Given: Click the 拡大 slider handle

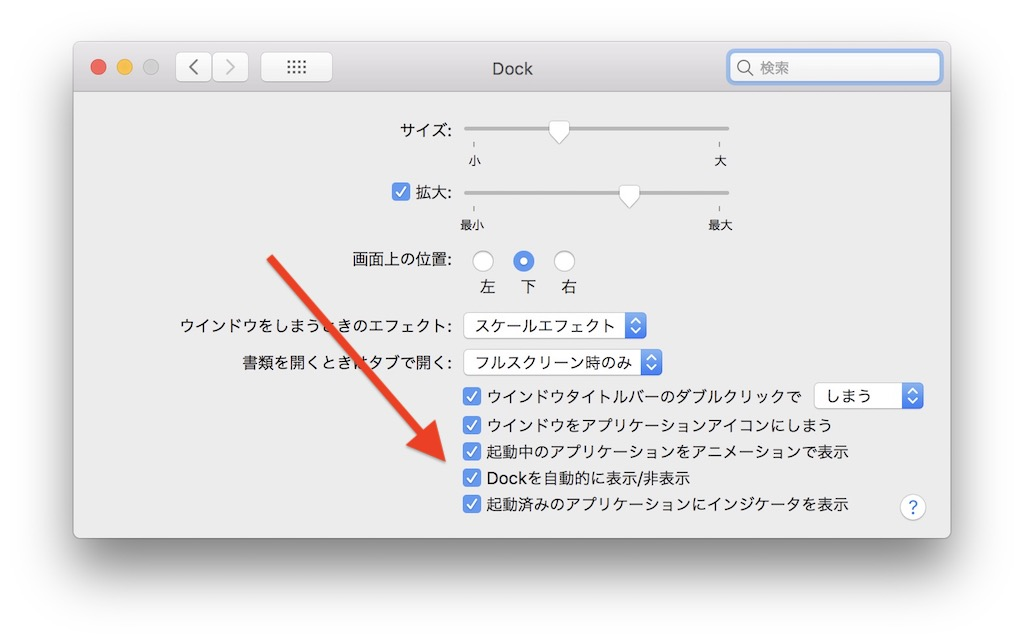Looking at the screenshot, I should [x=628, y=197].
